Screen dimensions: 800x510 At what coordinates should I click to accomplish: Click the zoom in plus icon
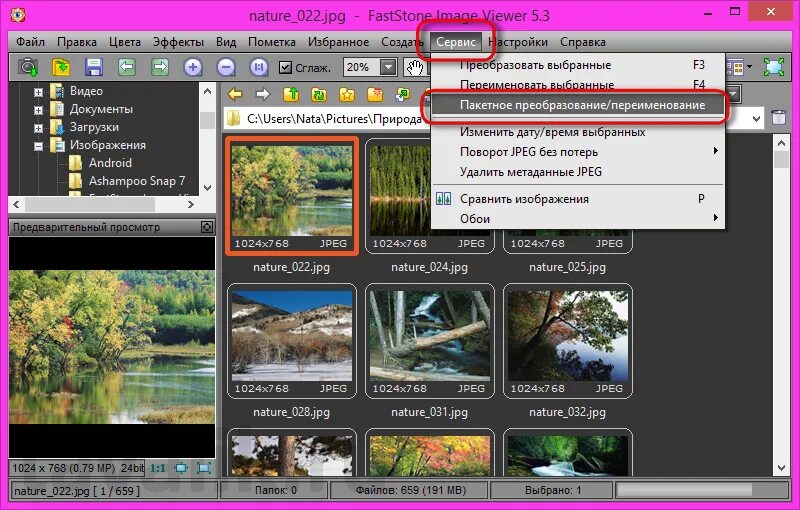tap(193, 67)
